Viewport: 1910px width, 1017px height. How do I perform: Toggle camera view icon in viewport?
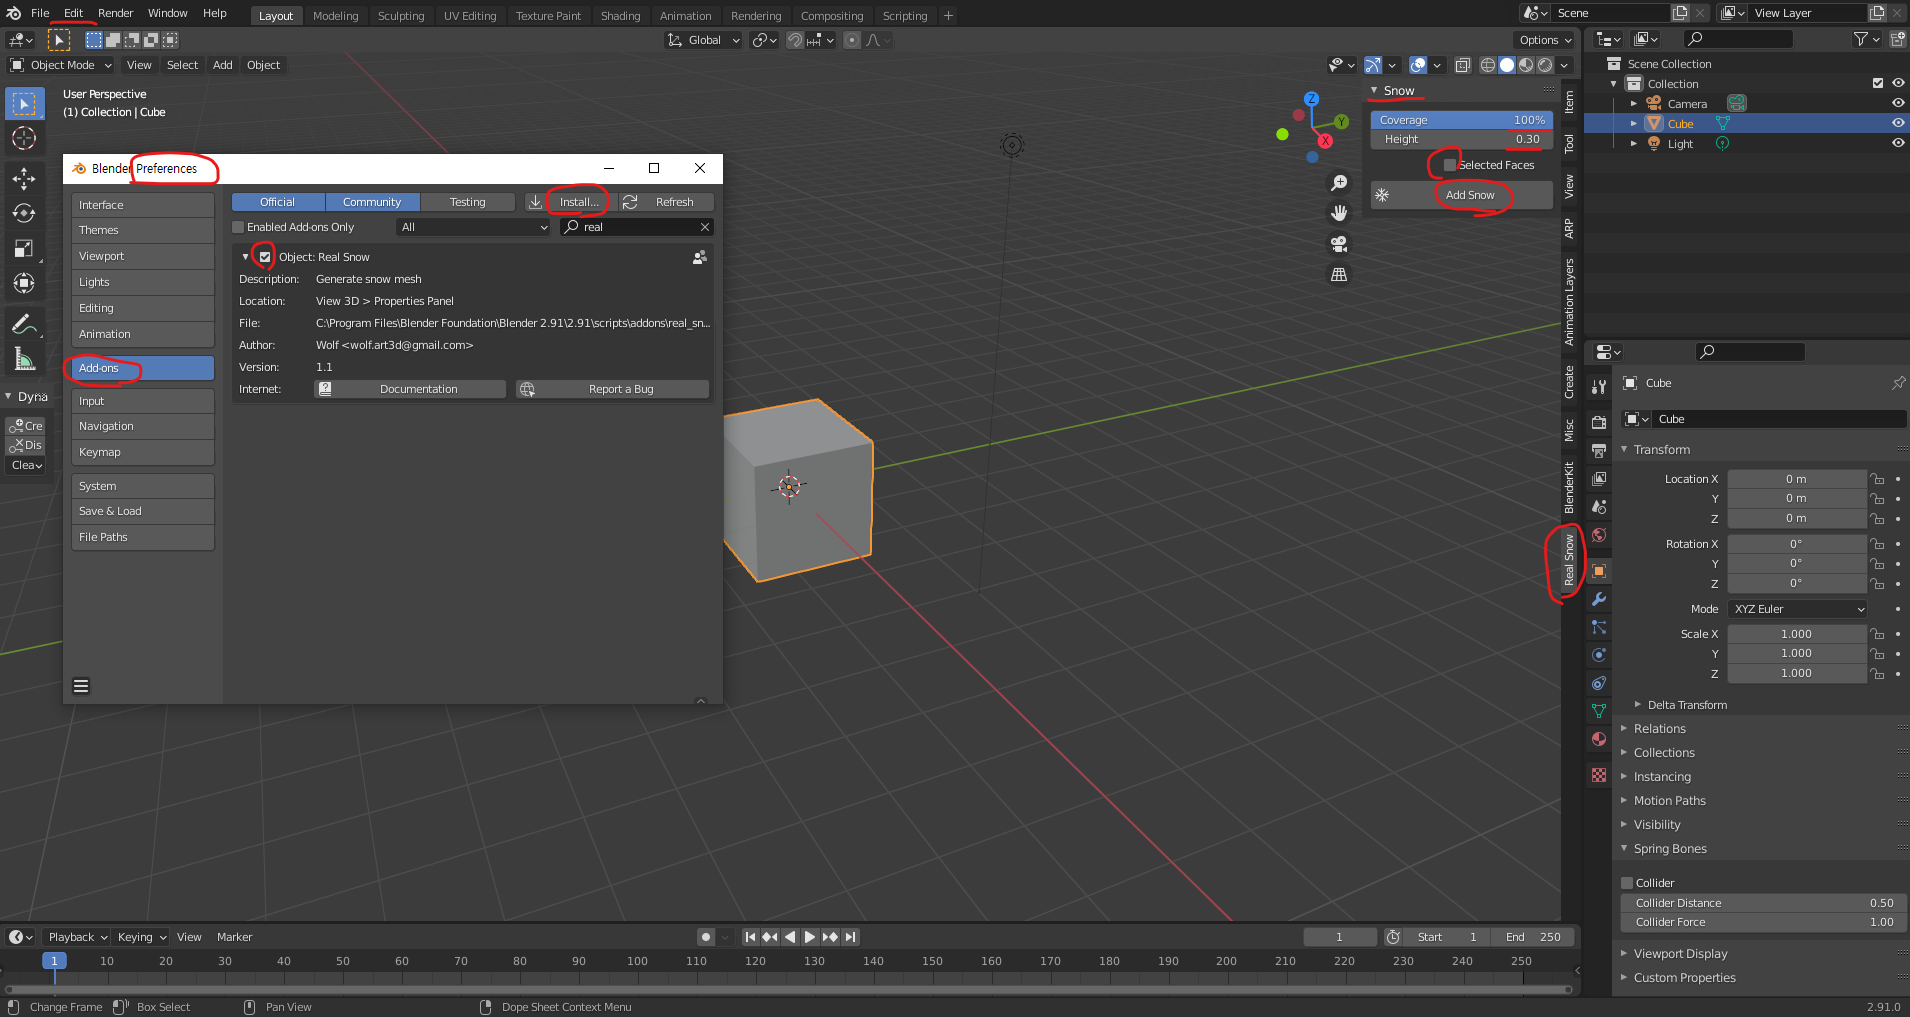1339,244
